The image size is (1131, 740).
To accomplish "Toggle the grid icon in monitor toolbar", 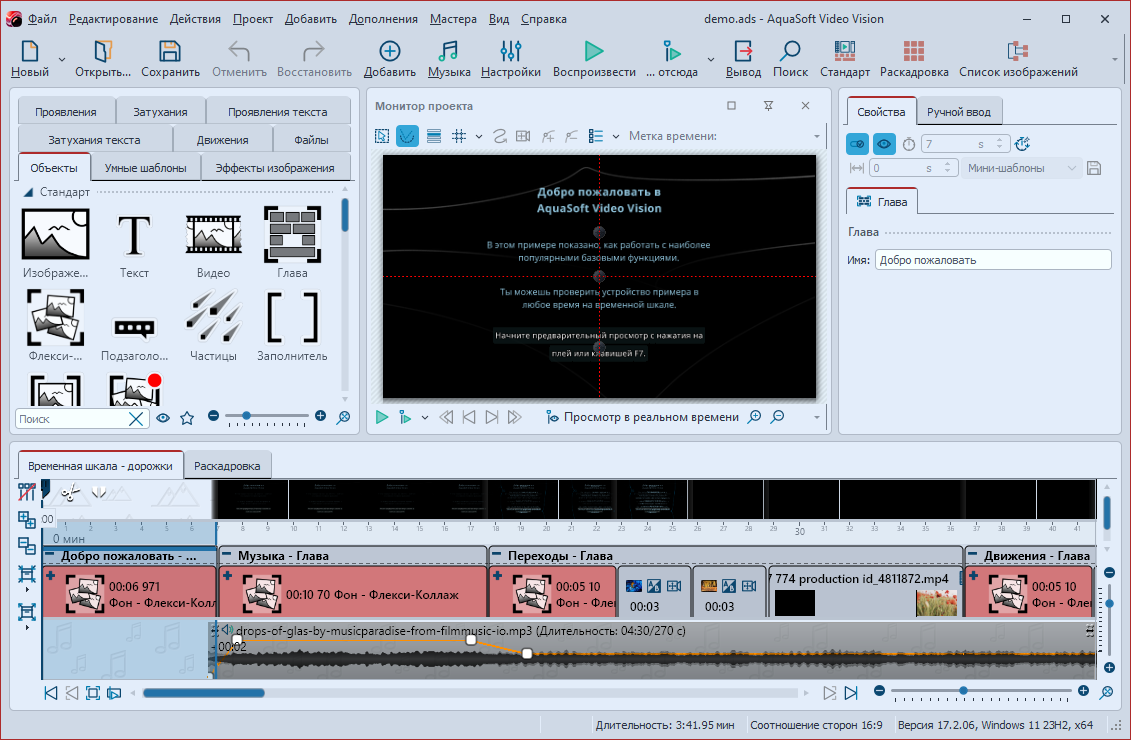I will pyautogui.click(x=459, y=136).
